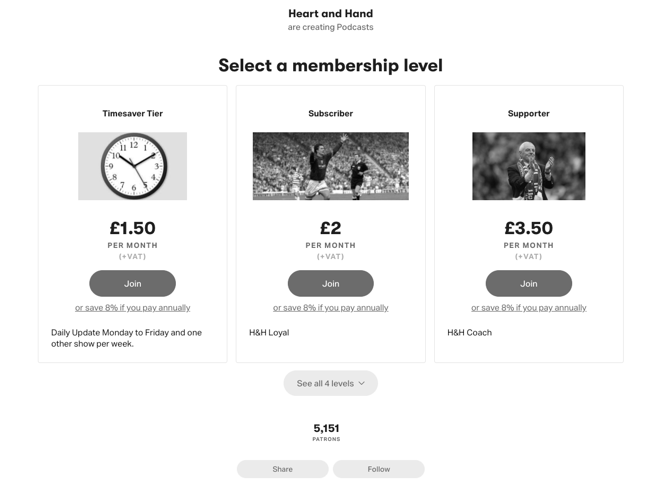Image resolution: width=669 pixels, height=490 pixels.
Task: Join the Subscriber £2 membership
Action: coord(330,283)
